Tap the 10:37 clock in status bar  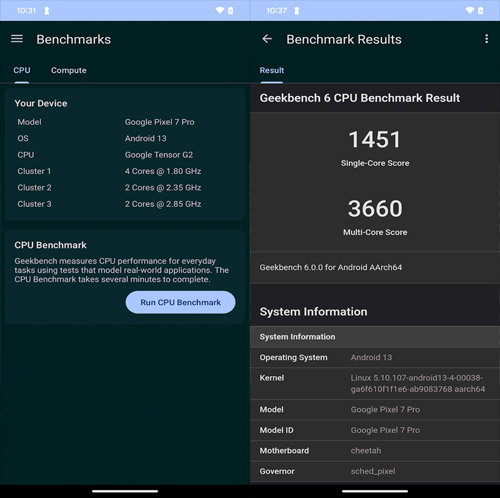(x=276, y=11)
